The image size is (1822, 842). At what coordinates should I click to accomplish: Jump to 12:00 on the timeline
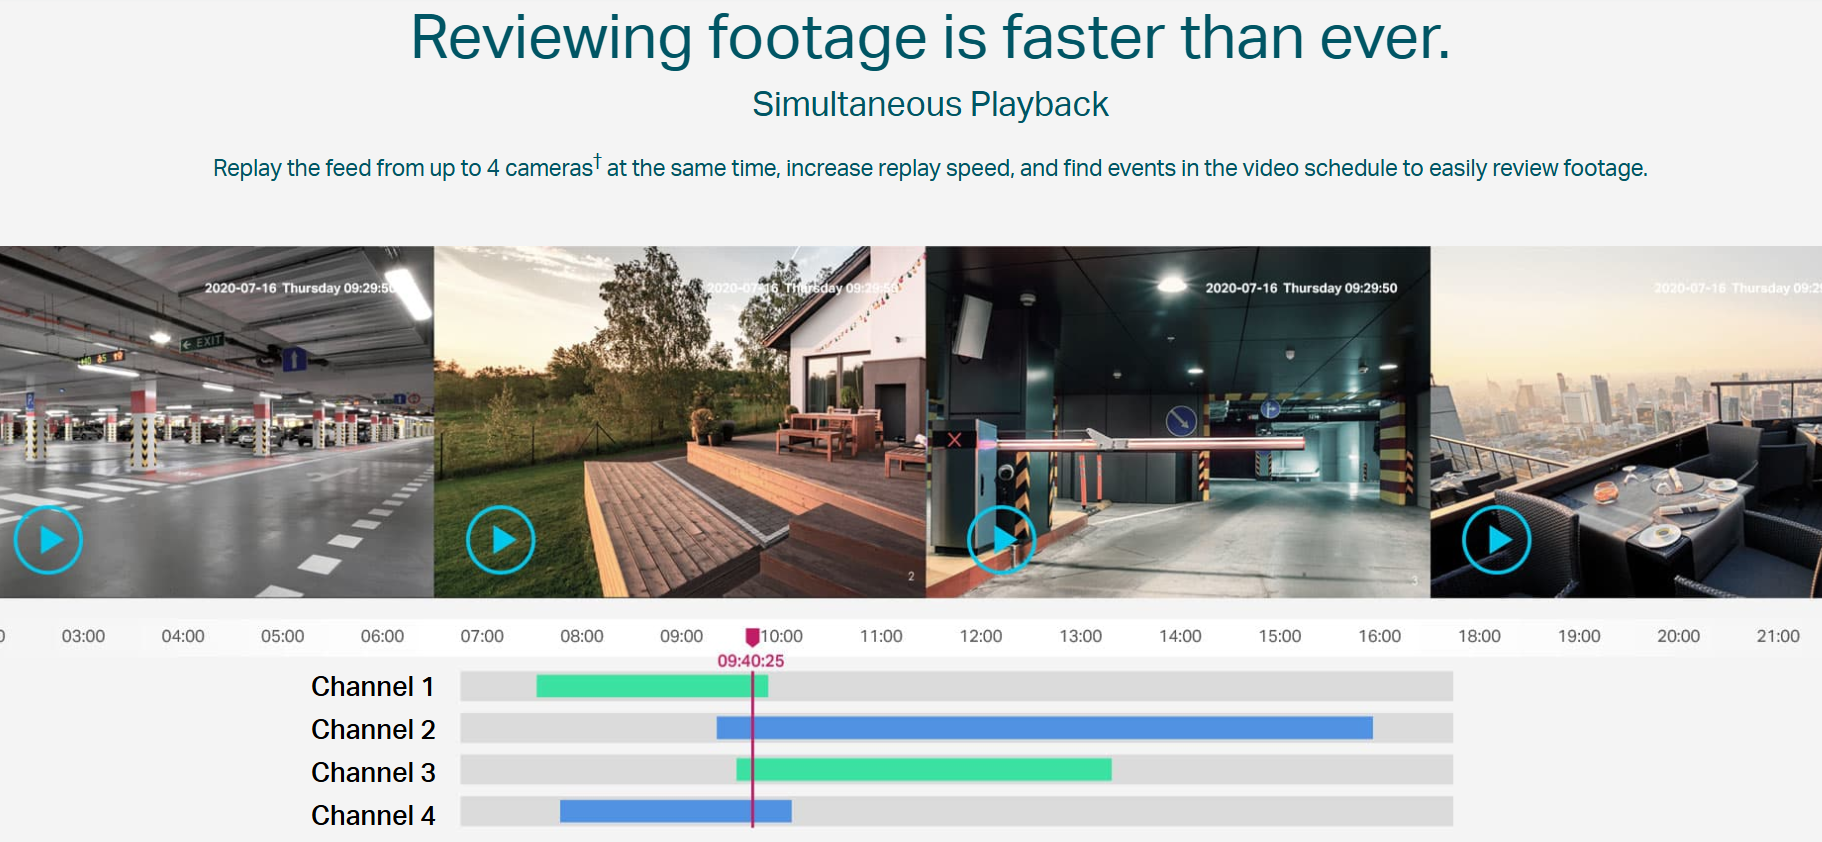pos(980,636)
